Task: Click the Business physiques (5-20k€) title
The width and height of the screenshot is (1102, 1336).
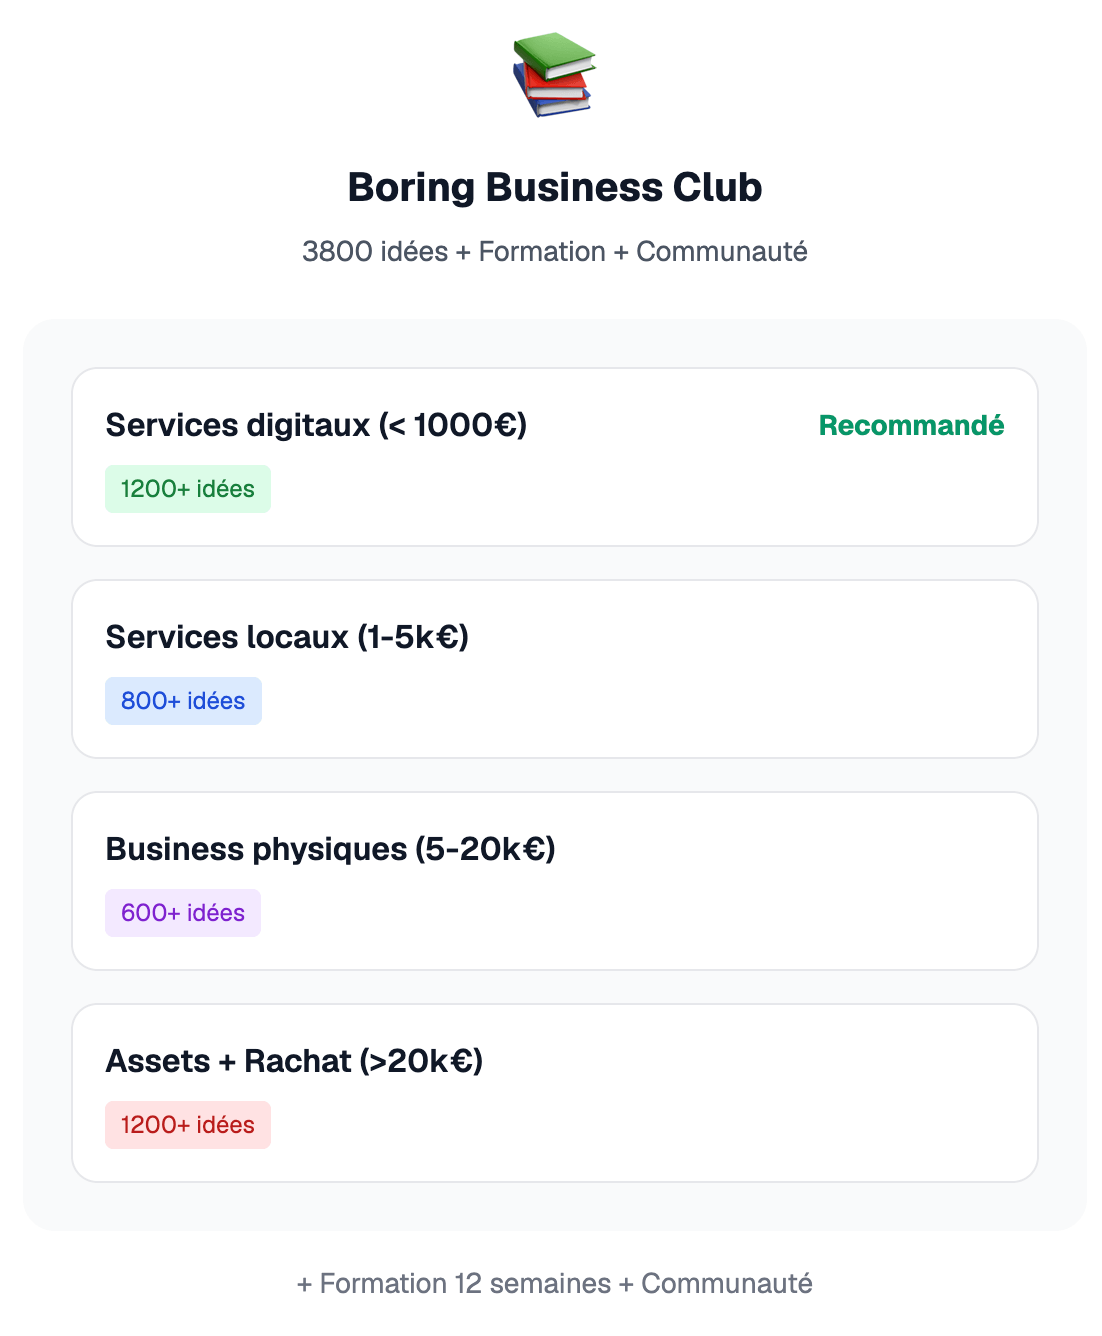Action: coord(330,849)
